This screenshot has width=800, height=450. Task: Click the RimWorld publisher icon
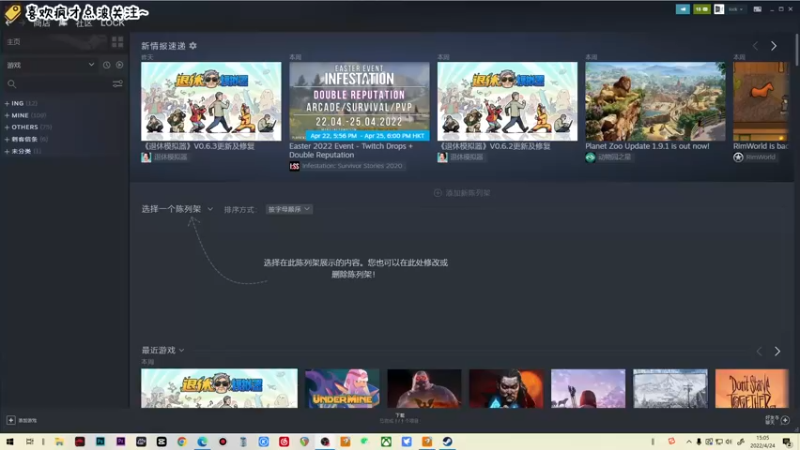click(738, 157)
